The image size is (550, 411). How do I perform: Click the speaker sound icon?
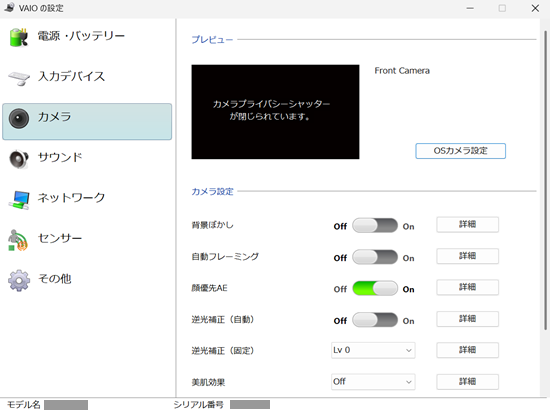pyautogui.click(x=19, y=159)
